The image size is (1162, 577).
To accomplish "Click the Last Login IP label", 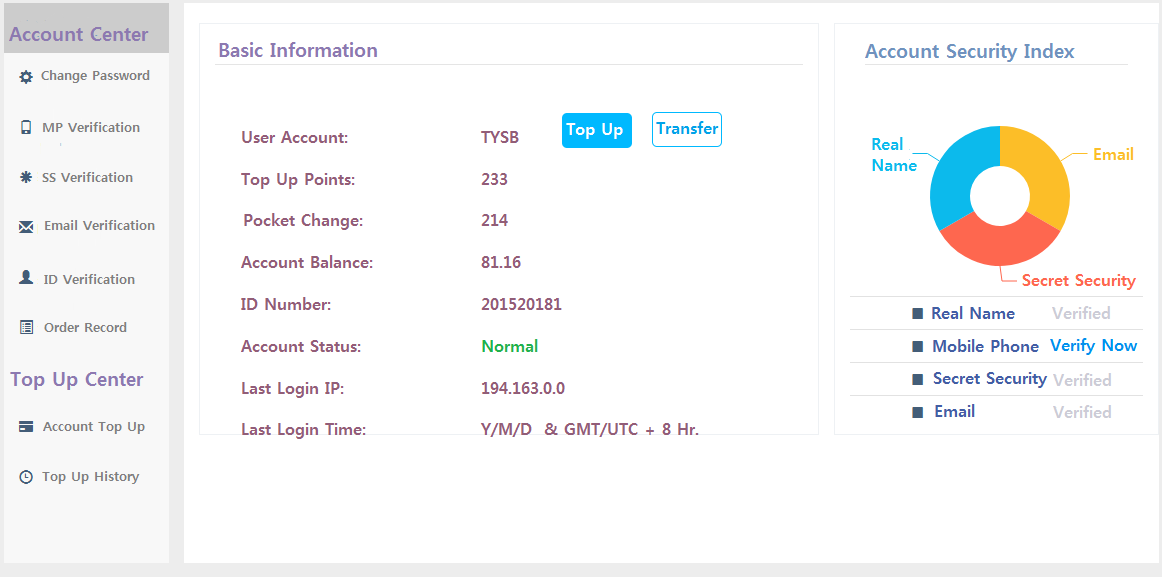I will tap(293, 388).
